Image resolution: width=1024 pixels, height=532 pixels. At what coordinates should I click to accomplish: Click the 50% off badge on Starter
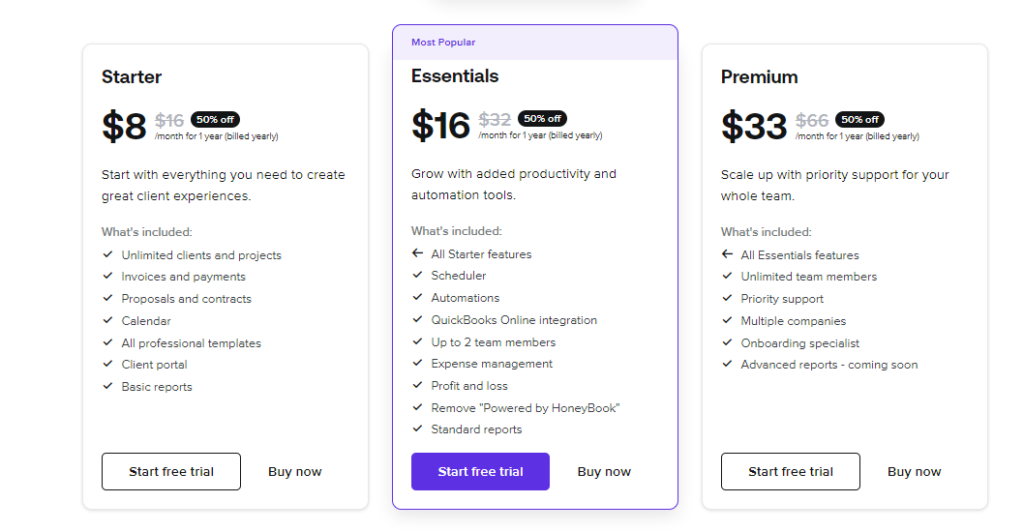pyautogui.click(x=215, y=119)
